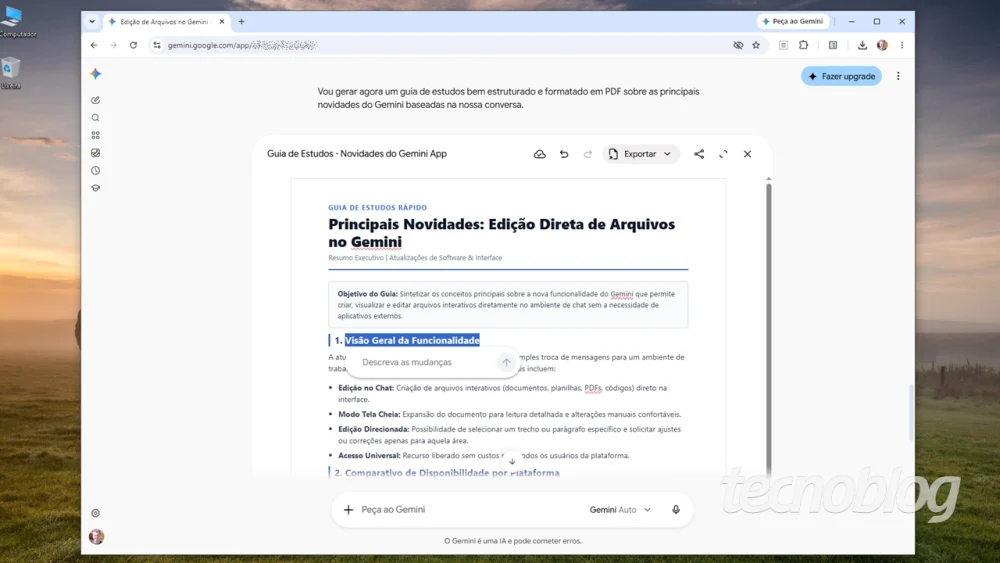This screenshot has width=1000, height=563.
Task: Open the Lixeira recycle bin desktop icon
Action: (x=11, y=73)
